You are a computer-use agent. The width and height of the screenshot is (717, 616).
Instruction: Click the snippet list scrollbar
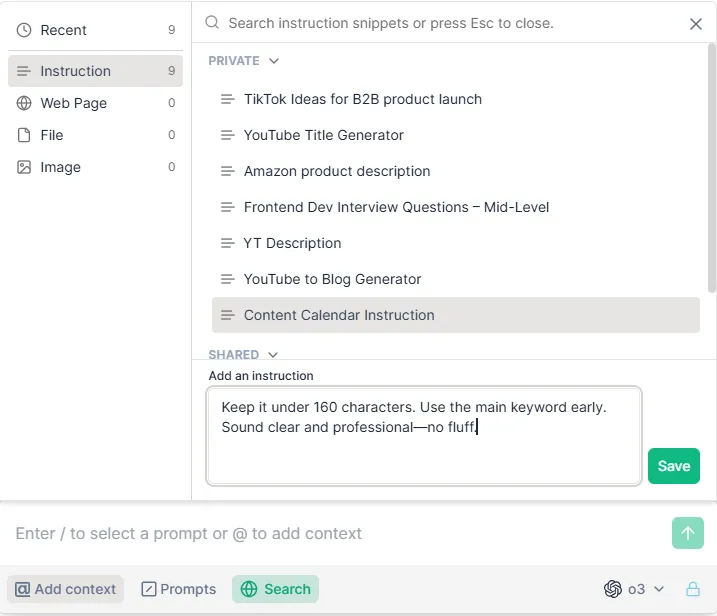point(711,168)
